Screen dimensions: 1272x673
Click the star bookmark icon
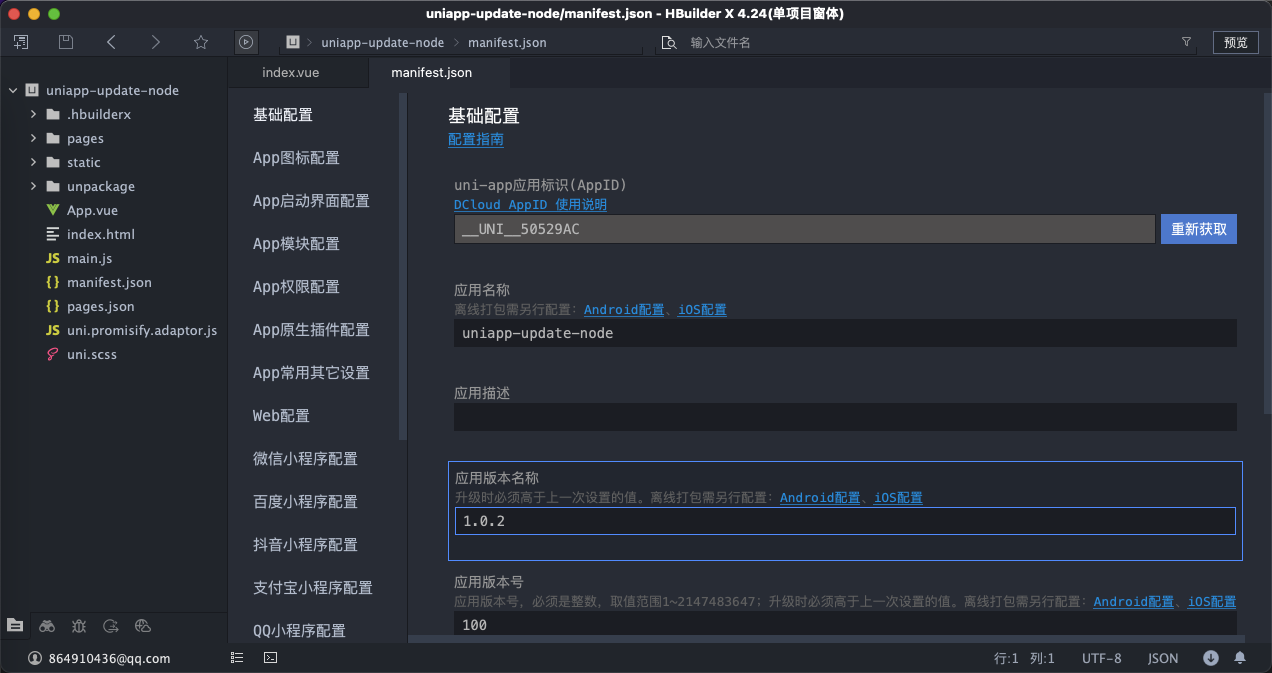pyautogui.click(x=200, y=42)
